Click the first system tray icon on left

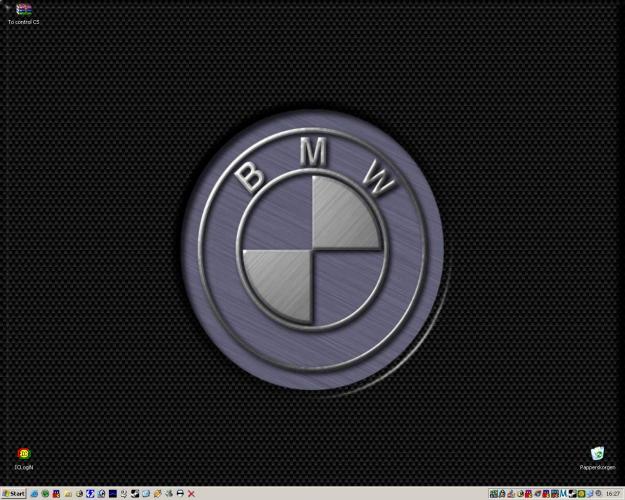tap(494, 493)
